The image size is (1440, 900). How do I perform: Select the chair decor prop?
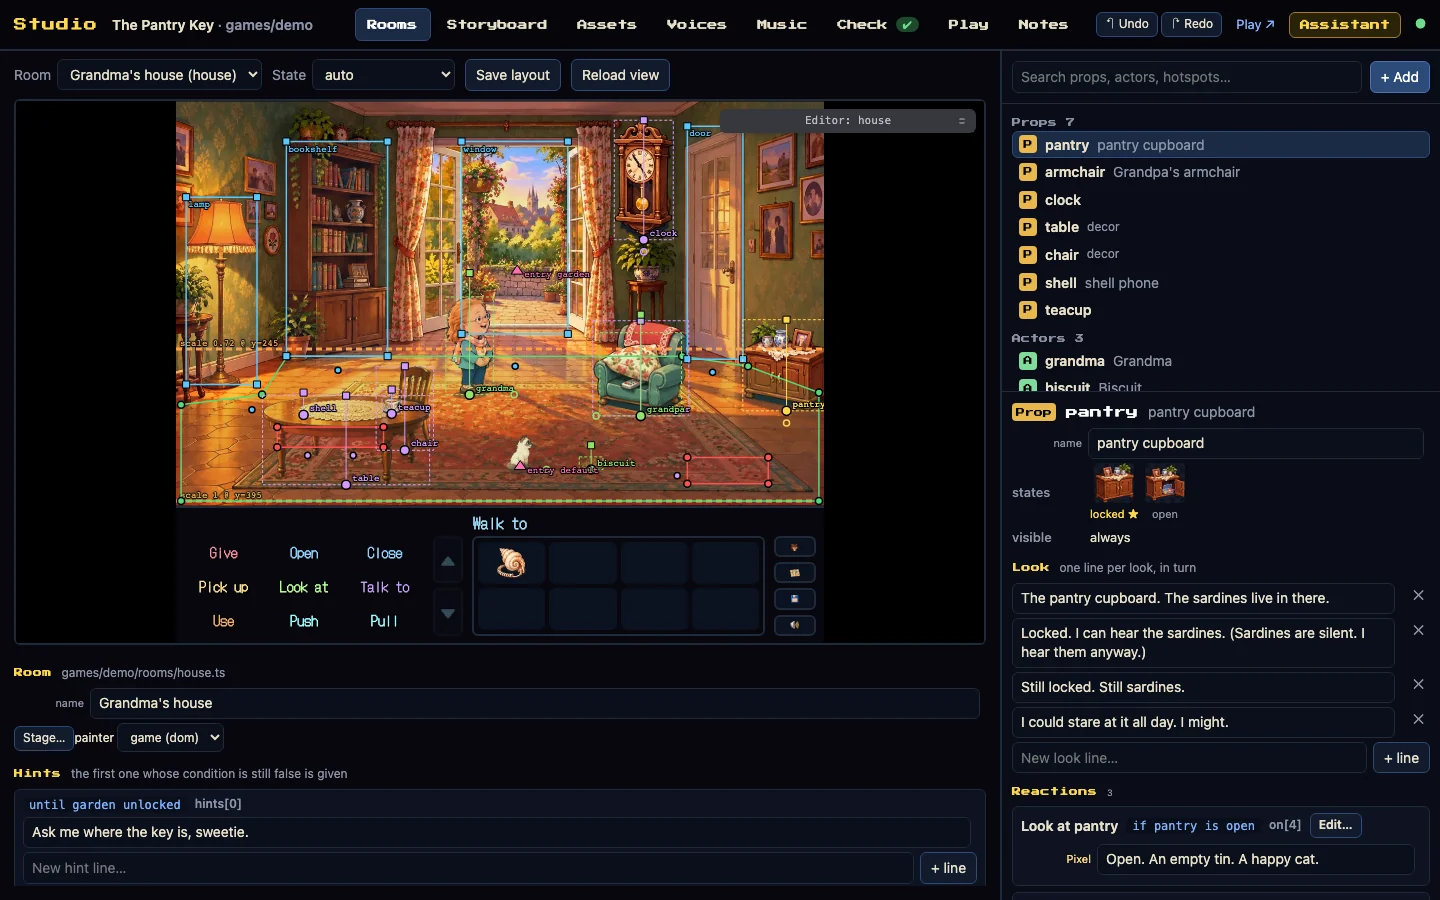click(1220, 255)
